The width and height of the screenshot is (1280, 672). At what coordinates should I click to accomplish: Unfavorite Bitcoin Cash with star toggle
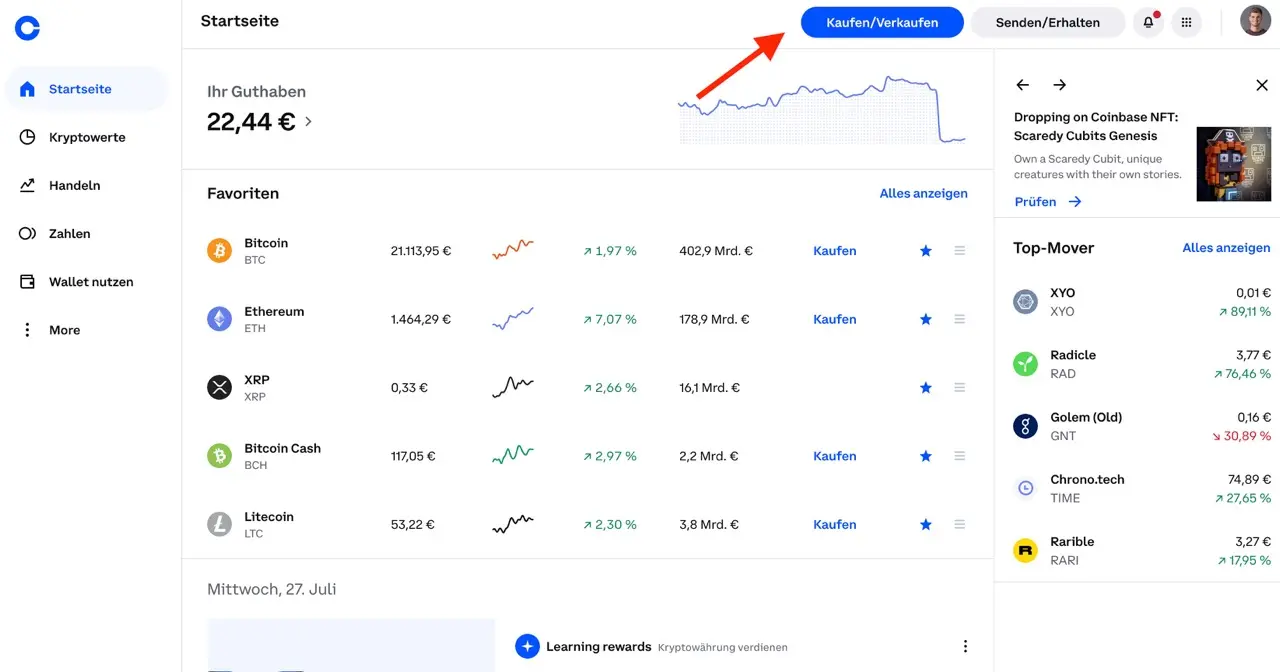(x=926, y=456)
